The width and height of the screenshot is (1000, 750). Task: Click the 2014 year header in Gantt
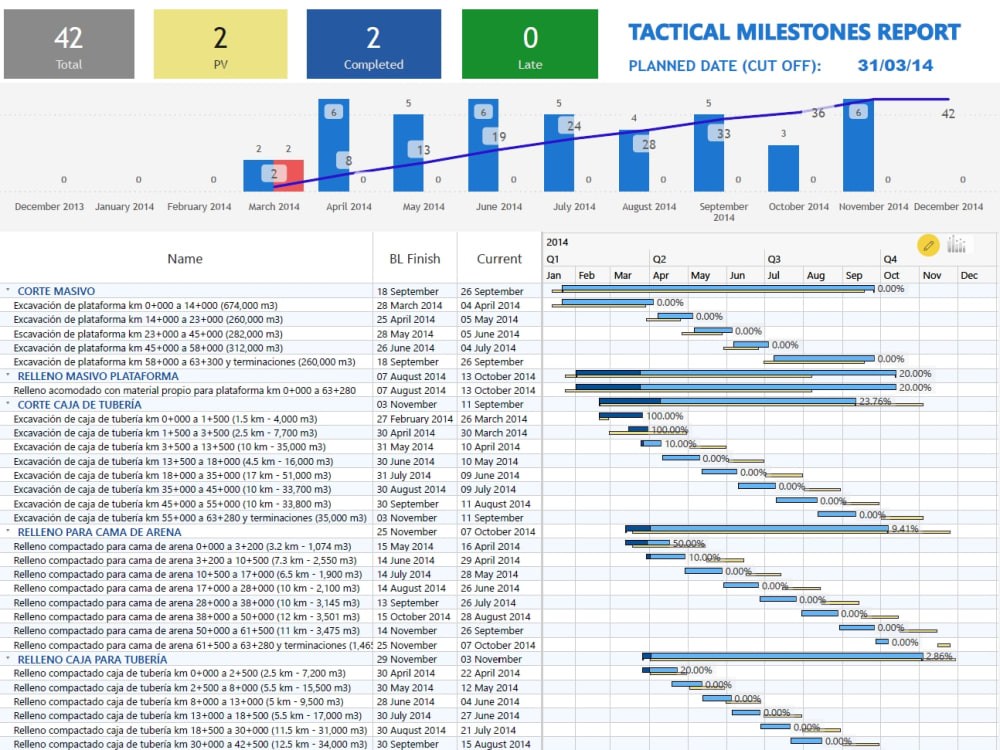pyautogui.click(x=557, y=242)
